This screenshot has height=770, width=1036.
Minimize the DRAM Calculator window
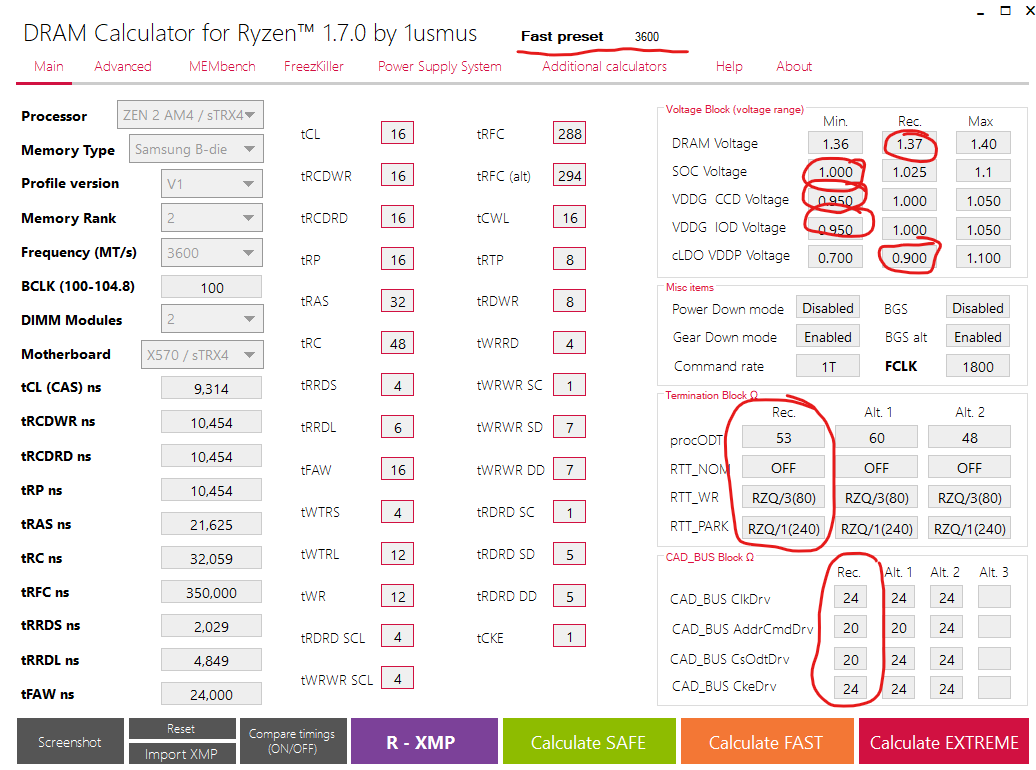point(980,12)
